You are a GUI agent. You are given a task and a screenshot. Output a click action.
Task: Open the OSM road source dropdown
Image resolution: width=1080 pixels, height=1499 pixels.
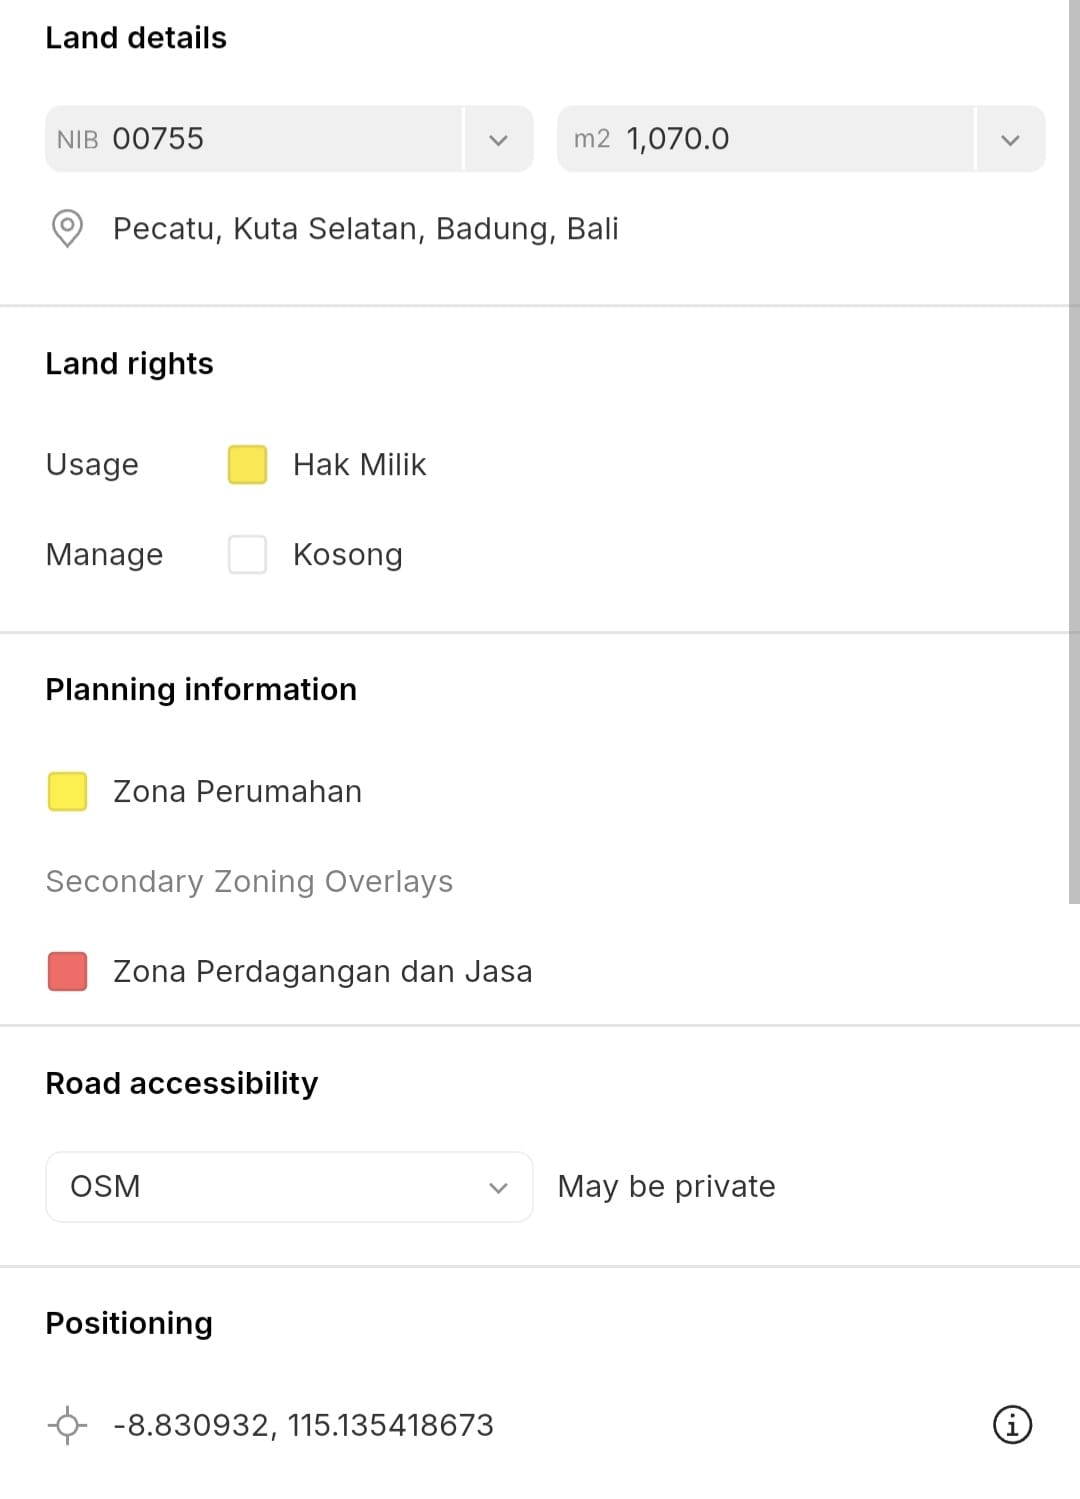tap(289, 1187)
